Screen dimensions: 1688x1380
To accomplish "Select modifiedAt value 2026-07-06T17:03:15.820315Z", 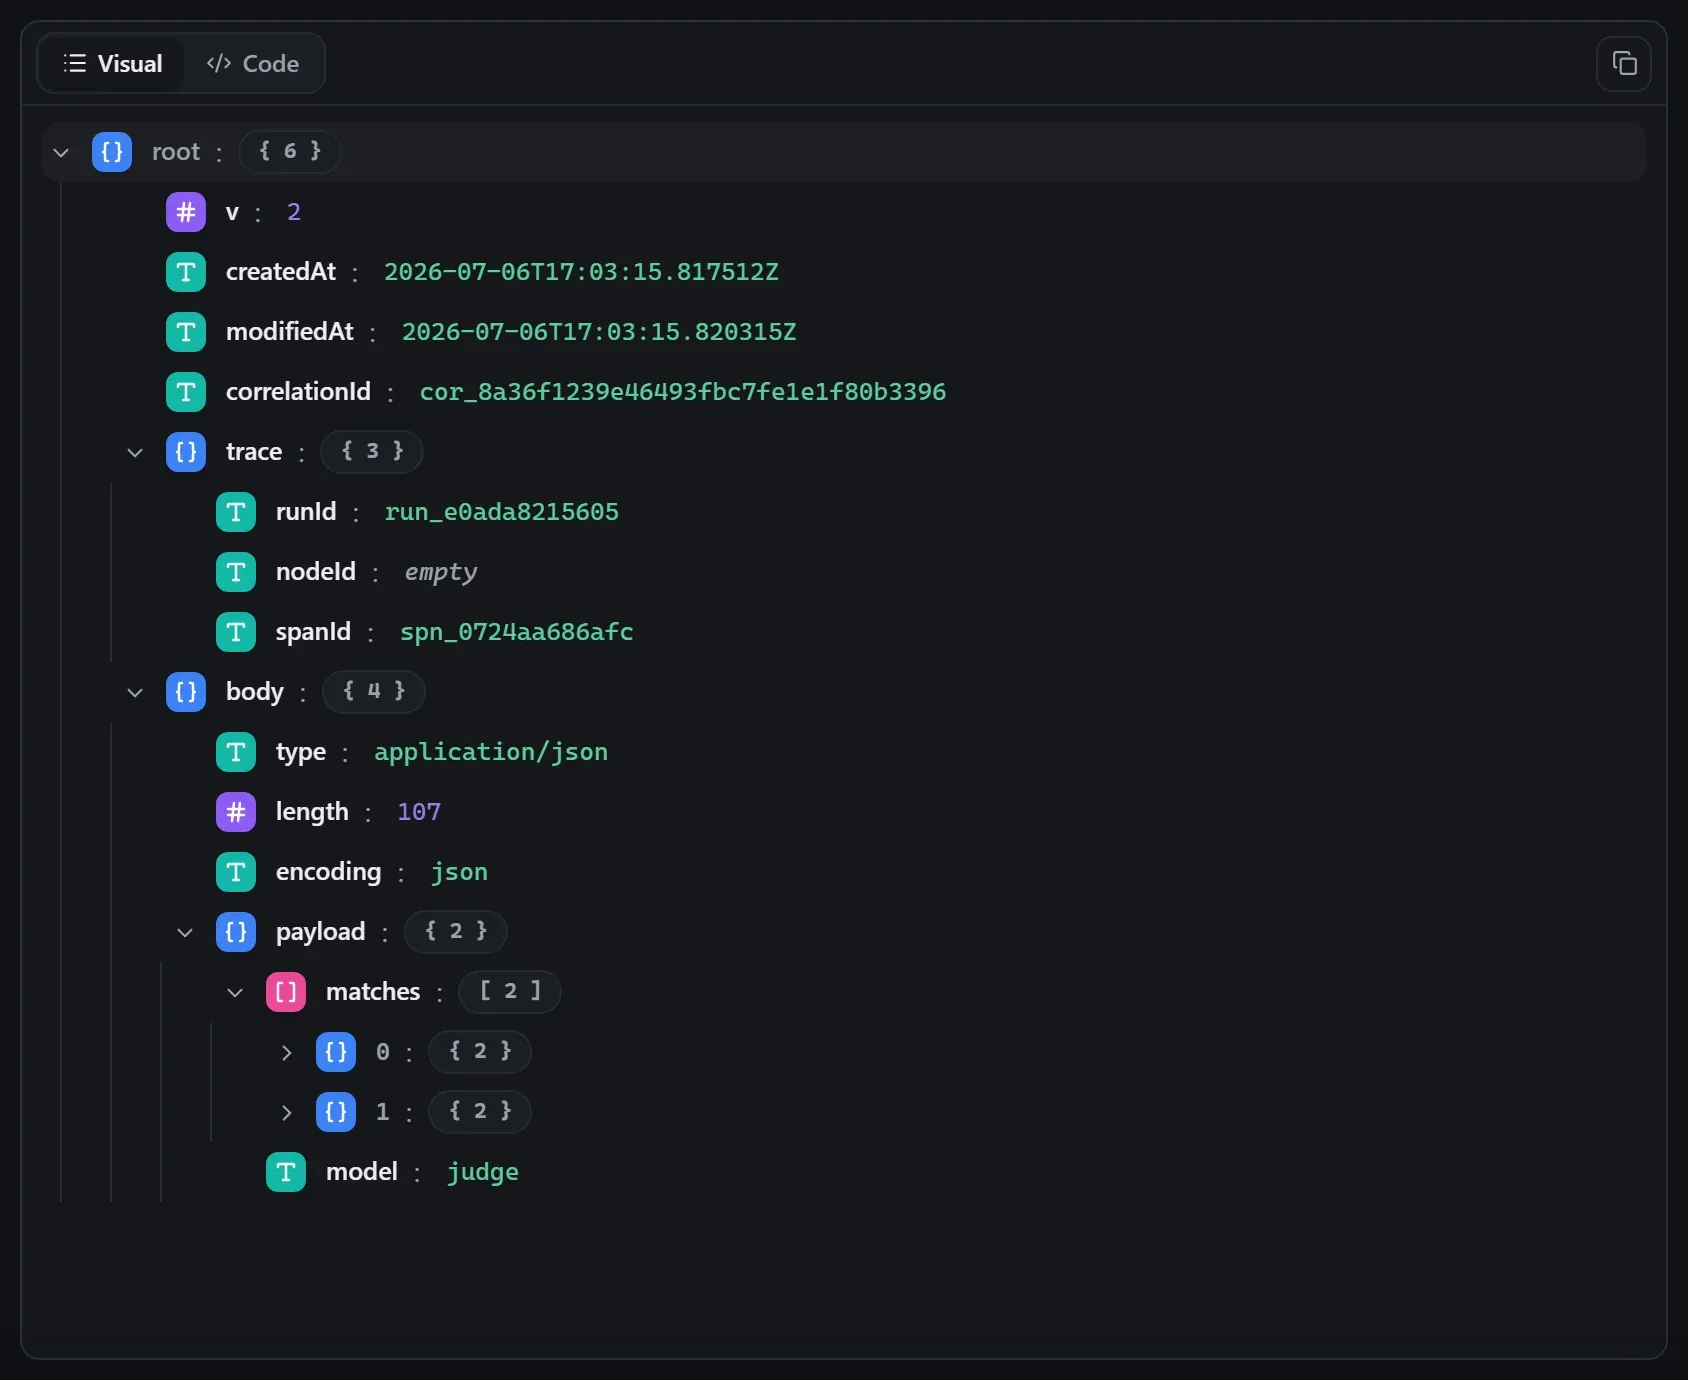I will point(599,332).
